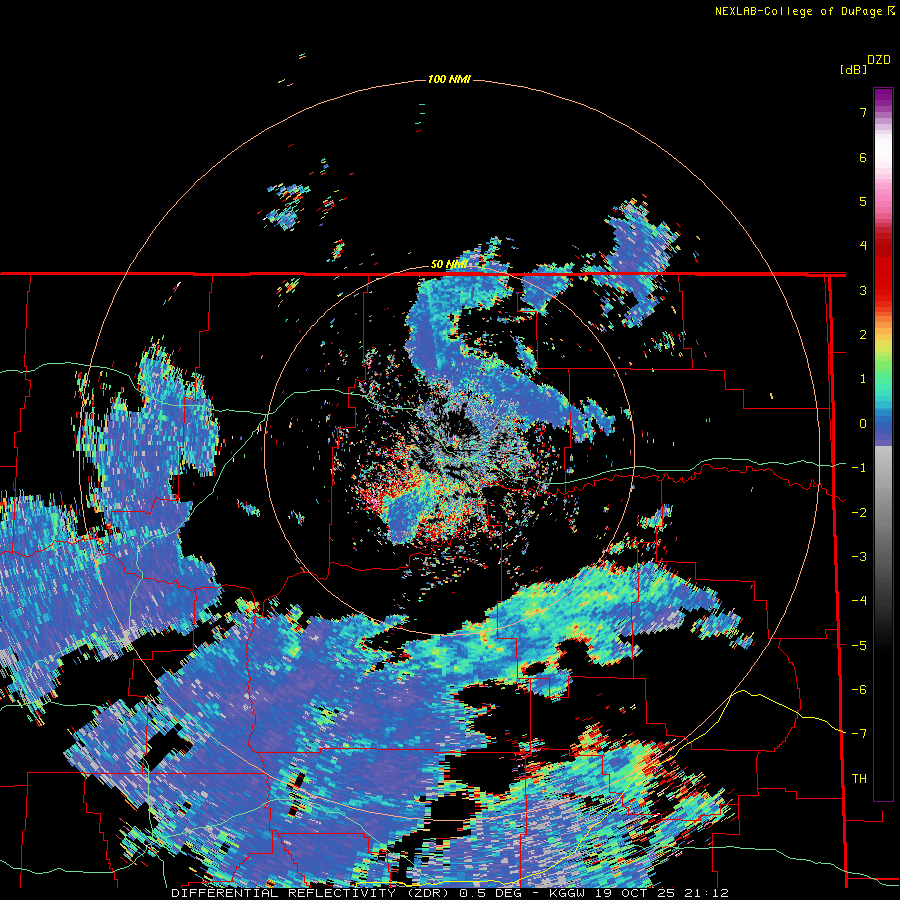This screenshot has height=900, width=900.
Task: Click the -5 scale label
Action: point(859,646)
